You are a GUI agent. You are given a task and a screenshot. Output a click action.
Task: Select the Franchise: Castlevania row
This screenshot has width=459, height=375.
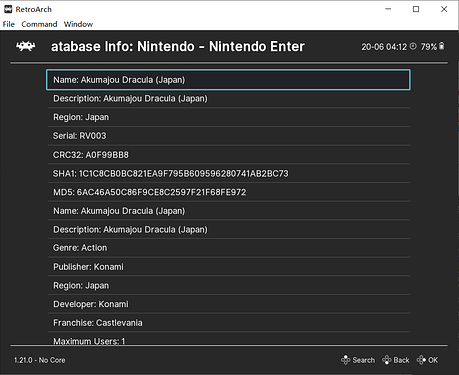tap(228, 323)
